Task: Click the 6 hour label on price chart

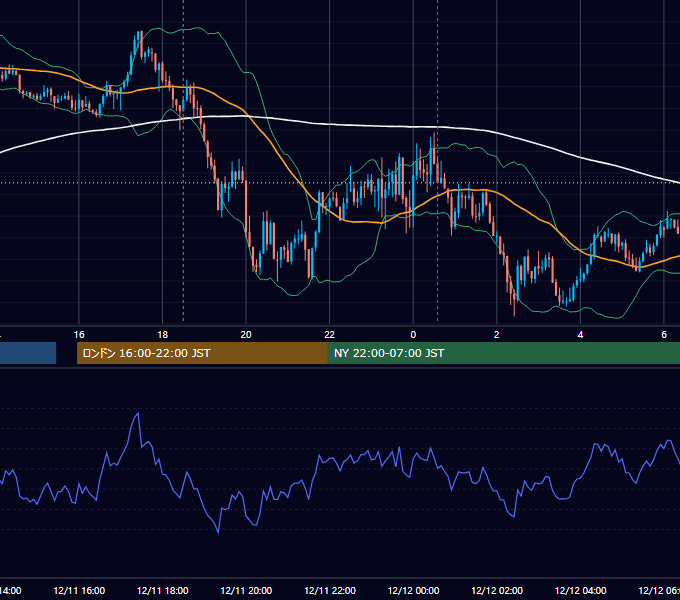Action: pyautogui.click(x=664, y=335)
